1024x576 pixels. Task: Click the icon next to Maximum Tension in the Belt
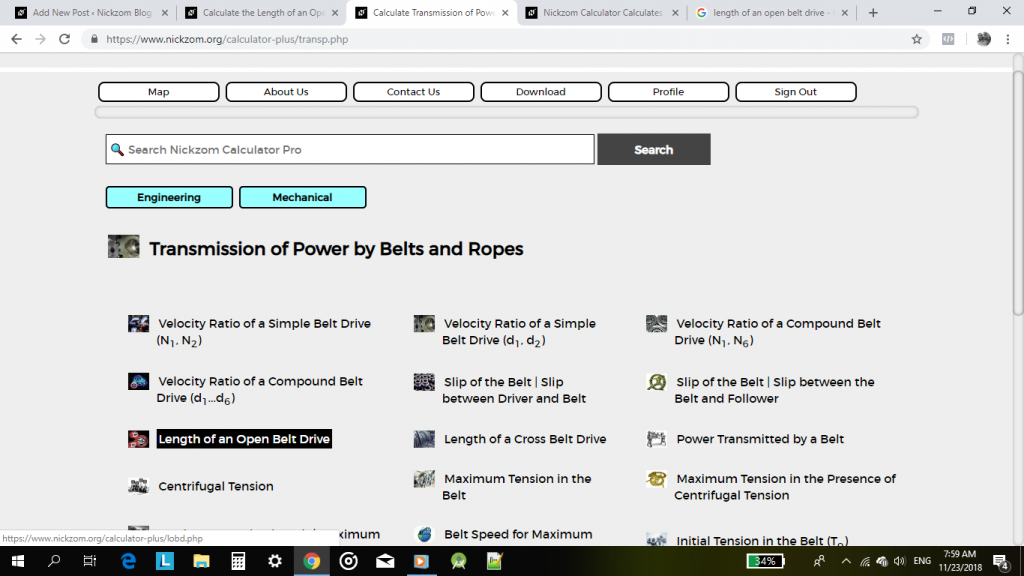424,479
